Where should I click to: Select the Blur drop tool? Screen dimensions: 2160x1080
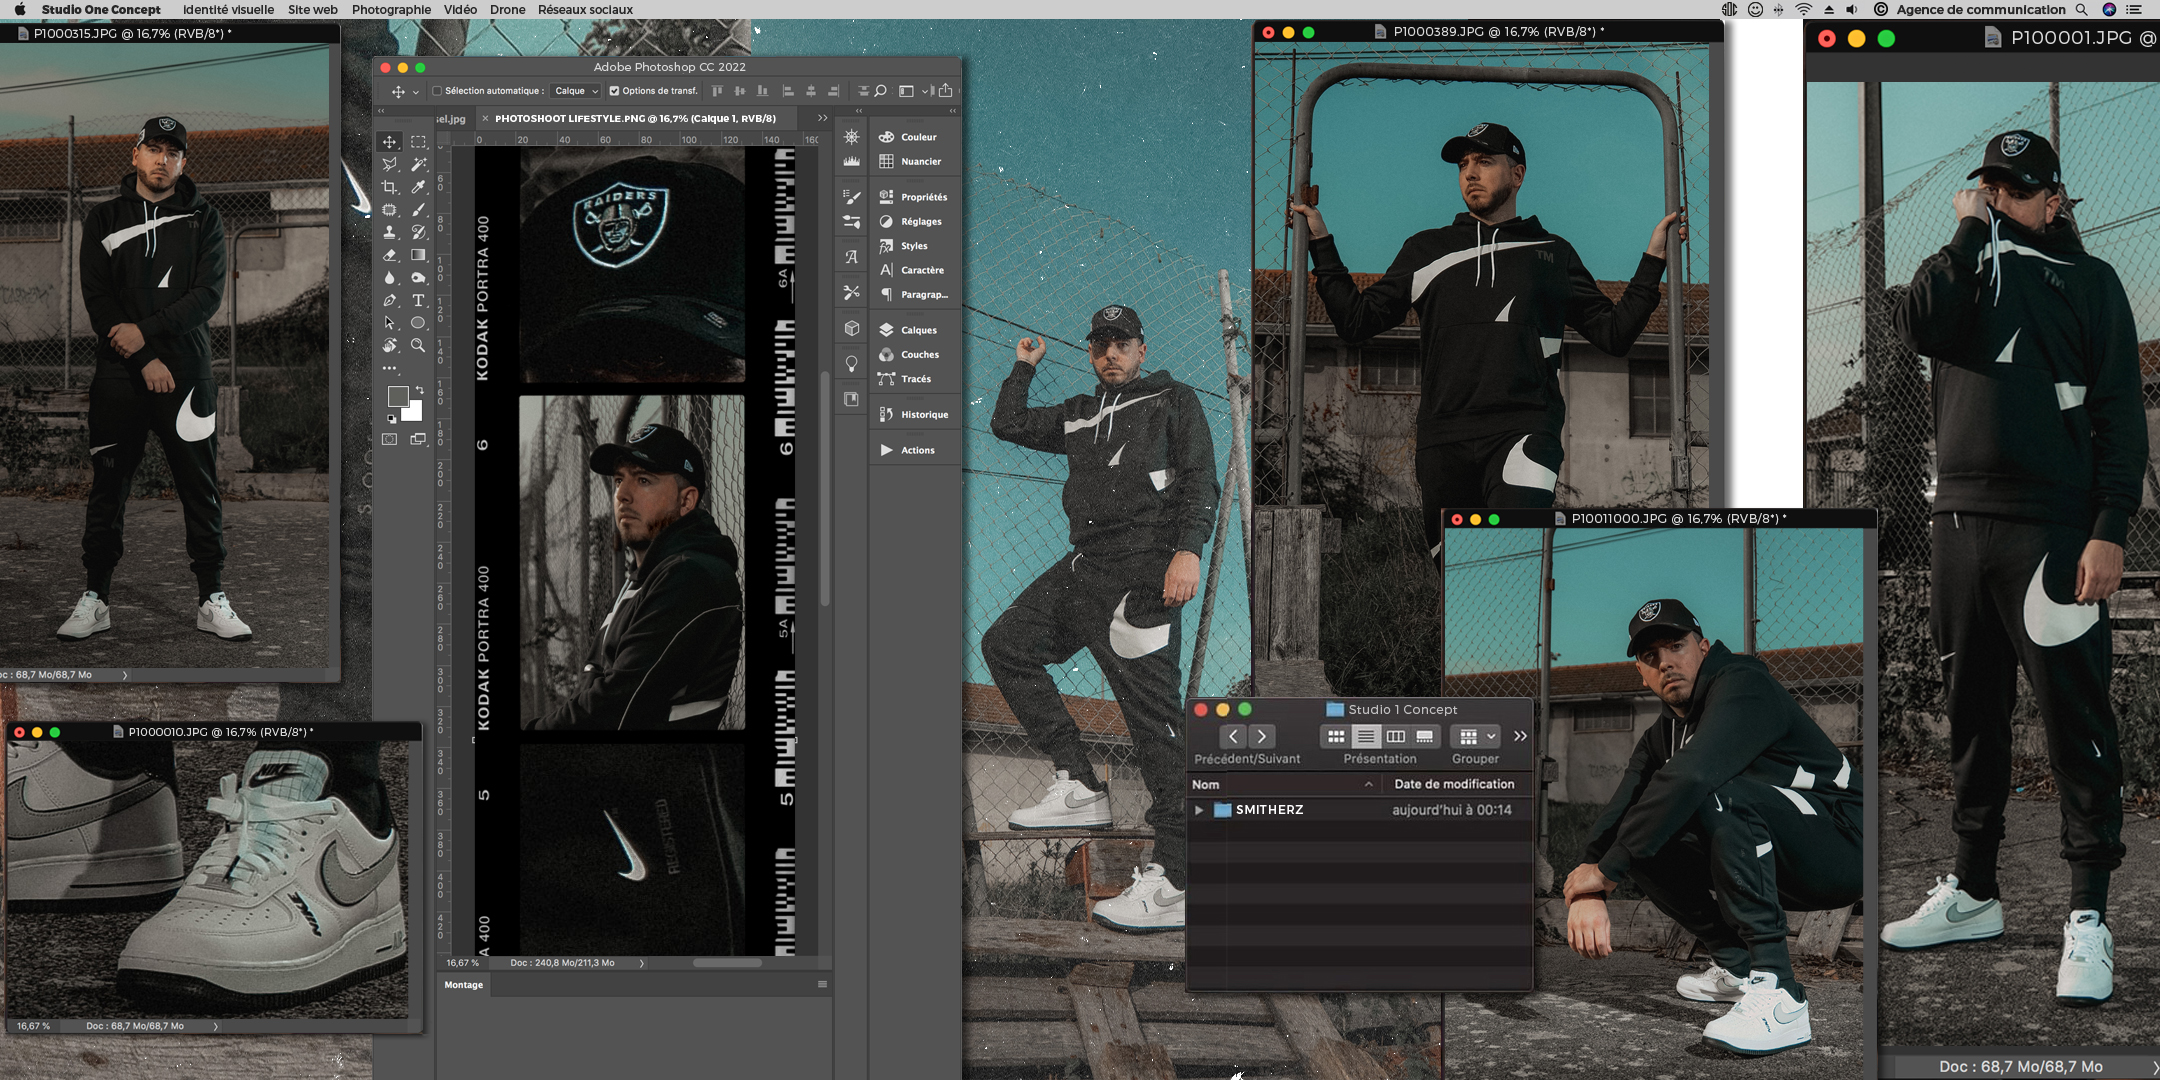pyautogui.click(x=389, y=278)
